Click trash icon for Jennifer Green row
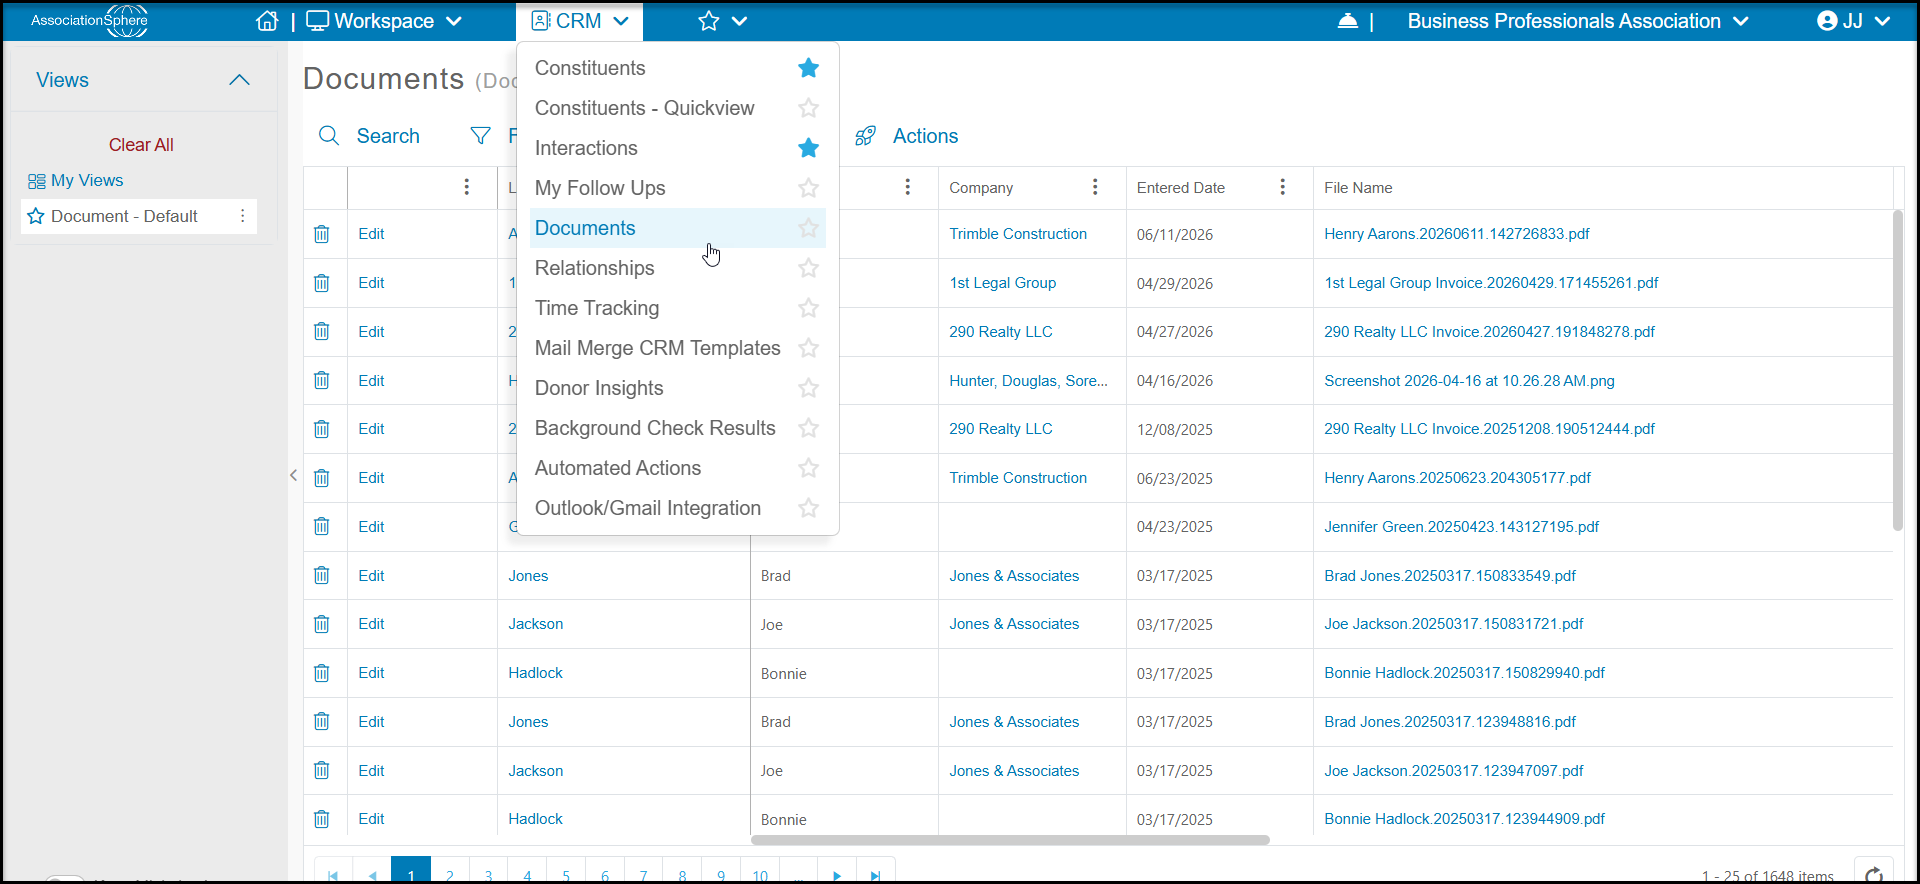The height and width of the screenshot is (884, 1920). 322,526
